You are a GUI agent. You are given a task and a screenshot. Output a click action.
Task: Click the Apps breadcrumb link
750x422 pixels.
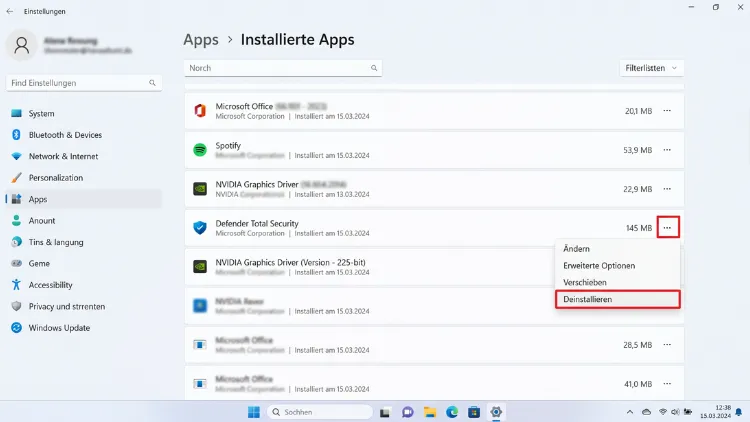[201, 40]
